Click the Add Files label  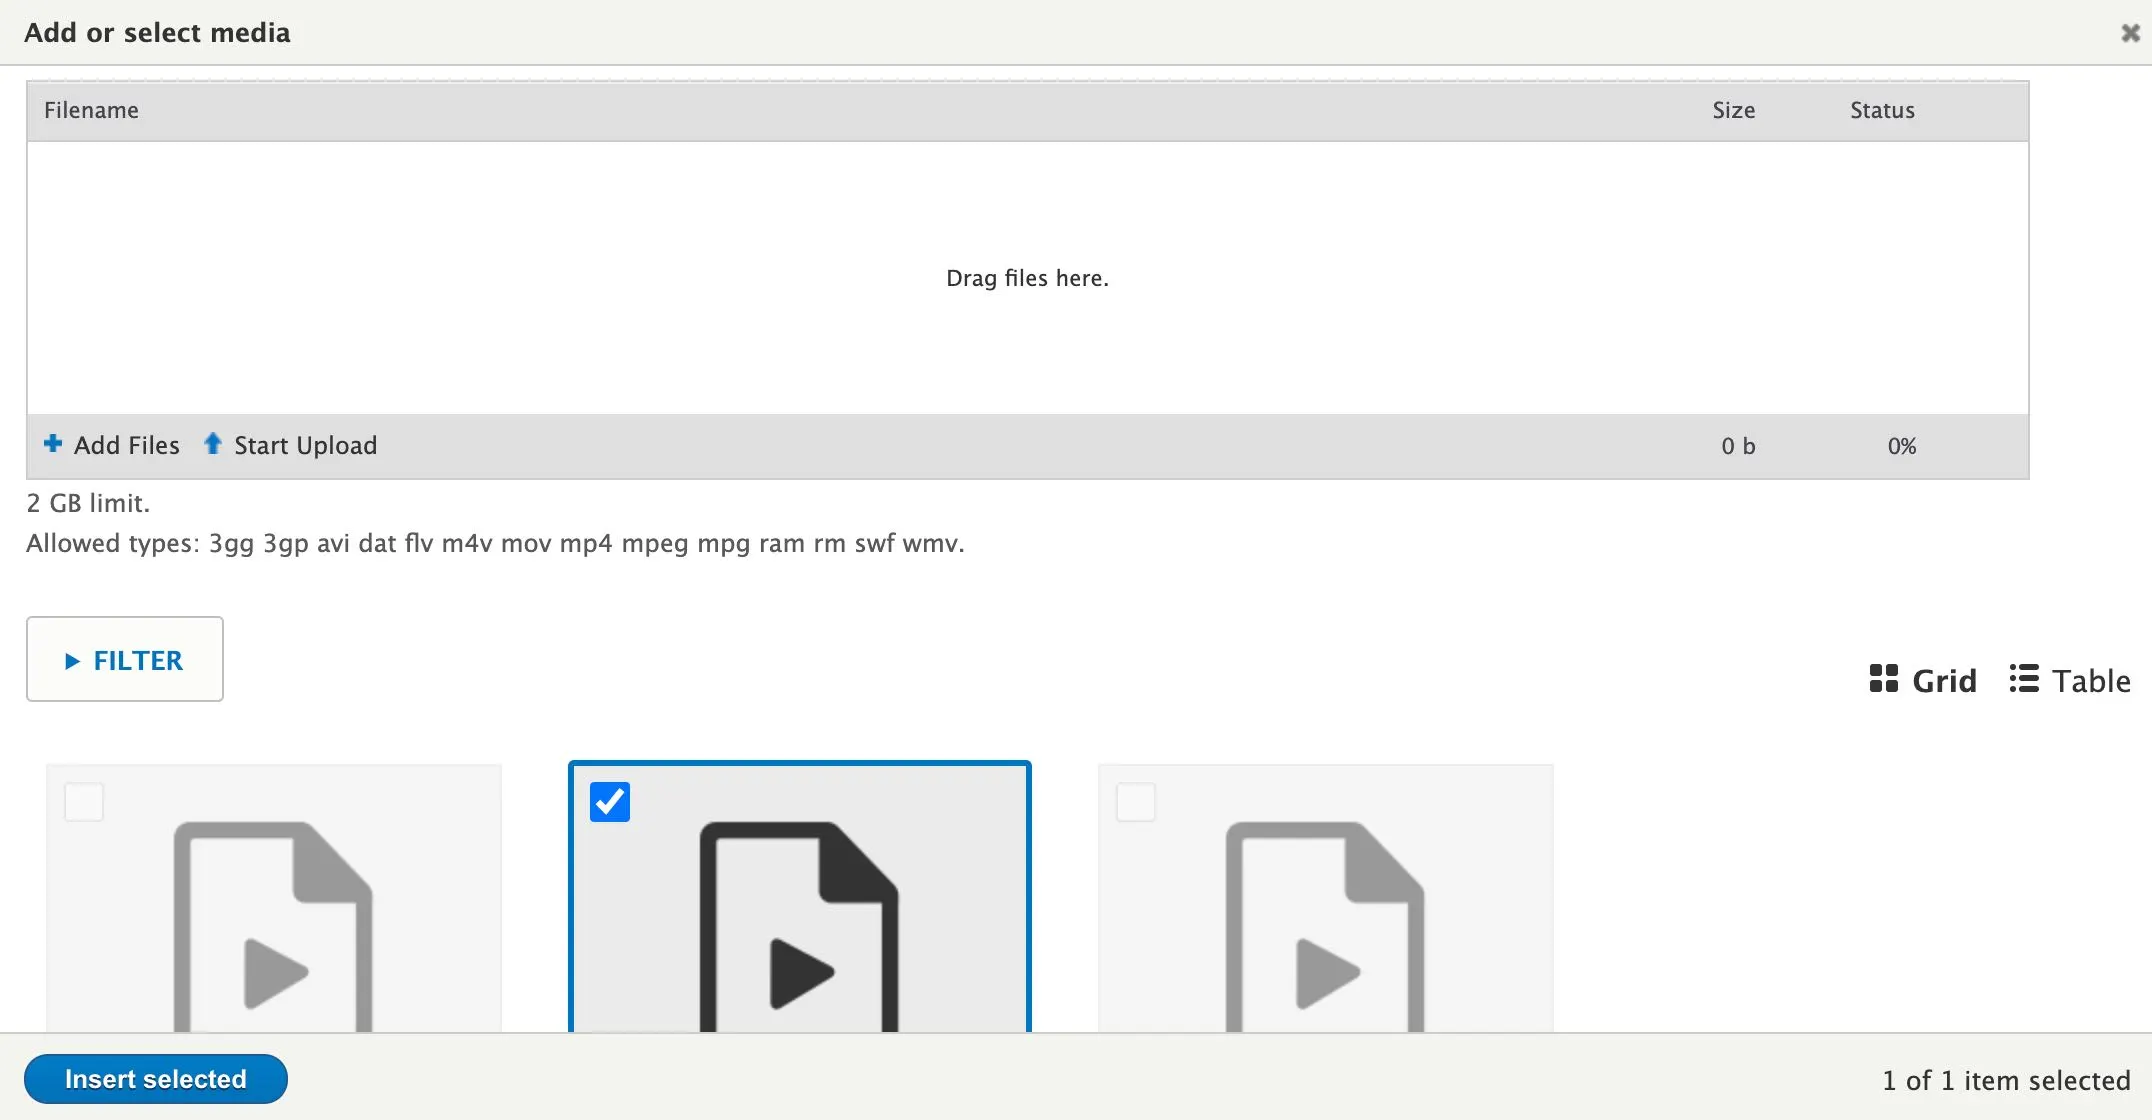pos(127,445)
